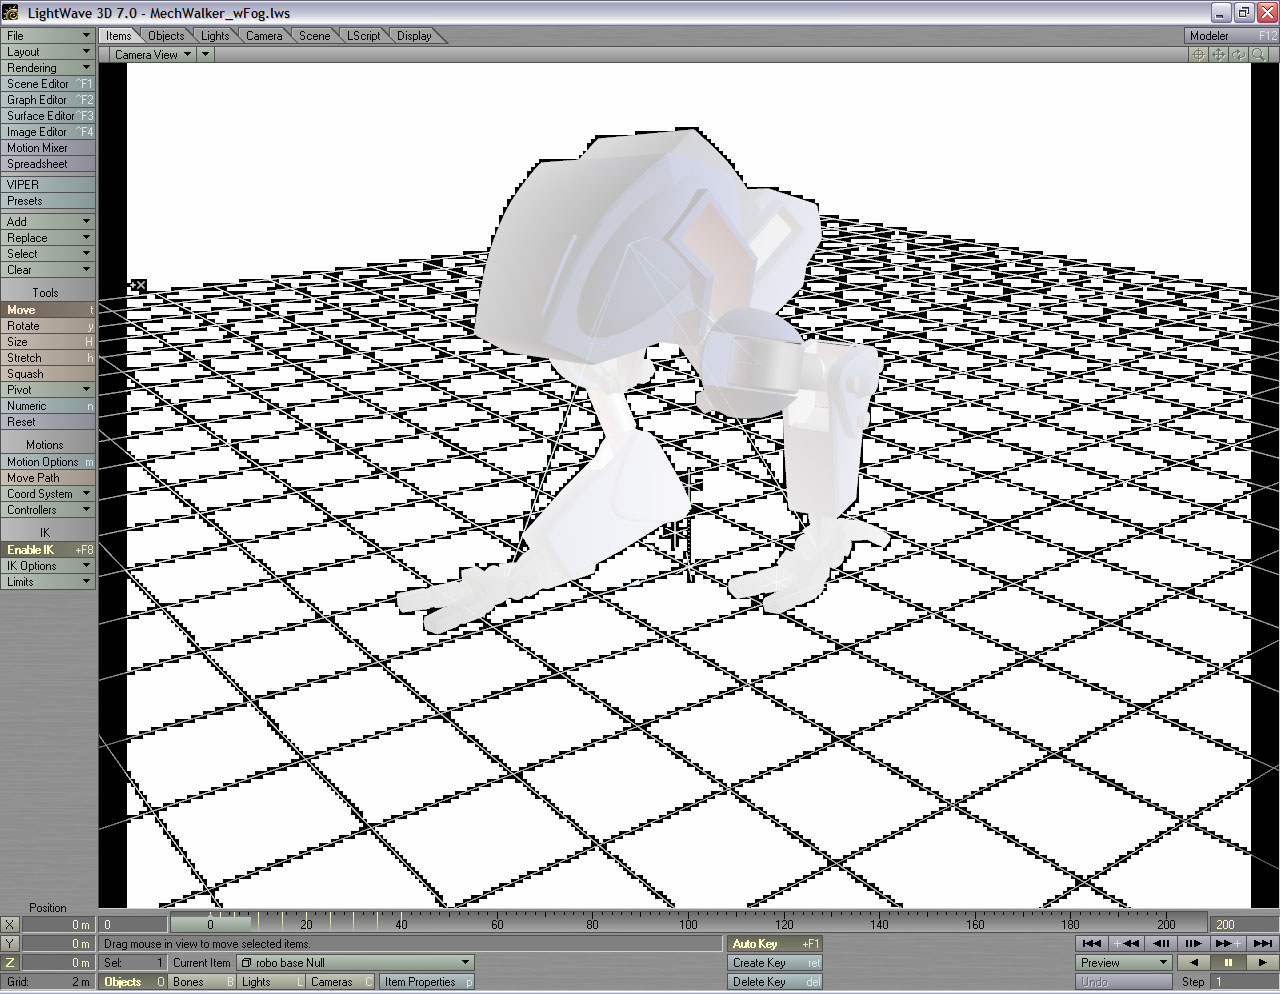
Task: Activate the viewport zoom magnifier icon
Action: point(1258,55)
